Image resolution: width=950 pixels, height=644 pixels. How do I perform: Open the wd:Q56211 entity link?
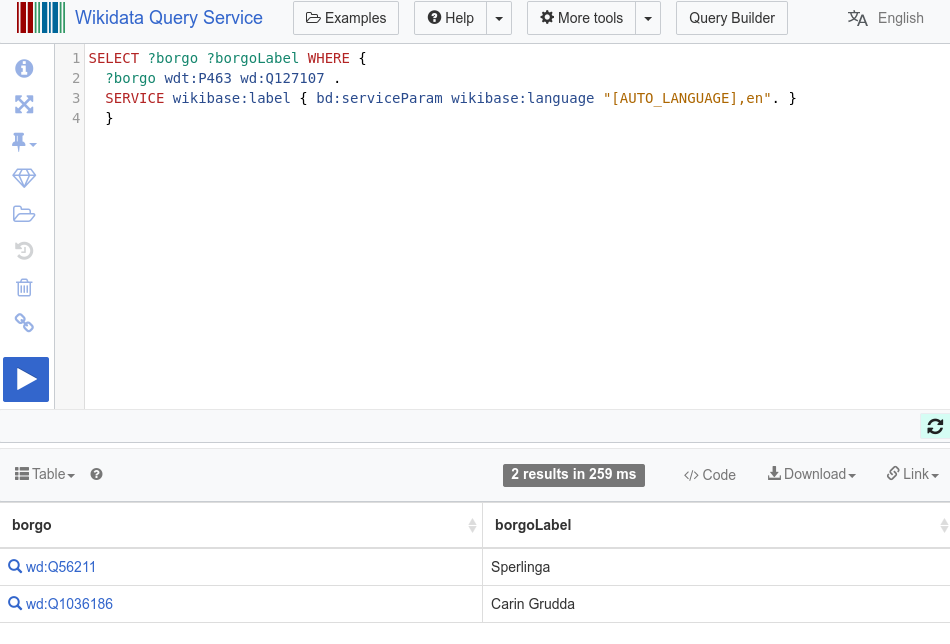coord(61,567)
